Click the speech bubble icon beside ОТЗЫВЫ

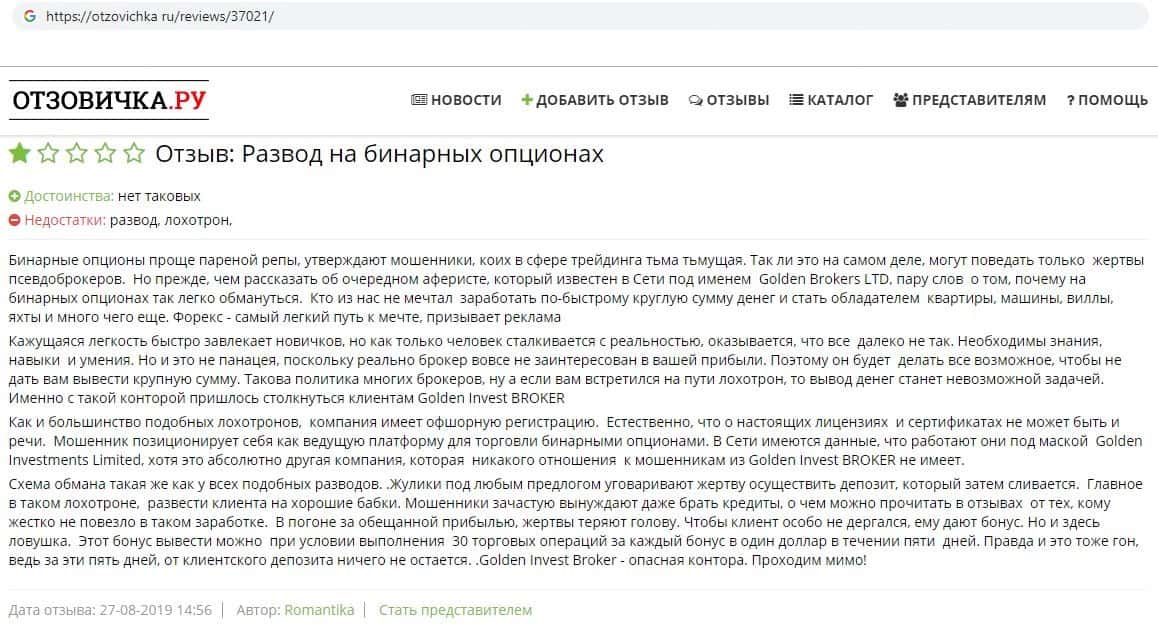[695, 100]
